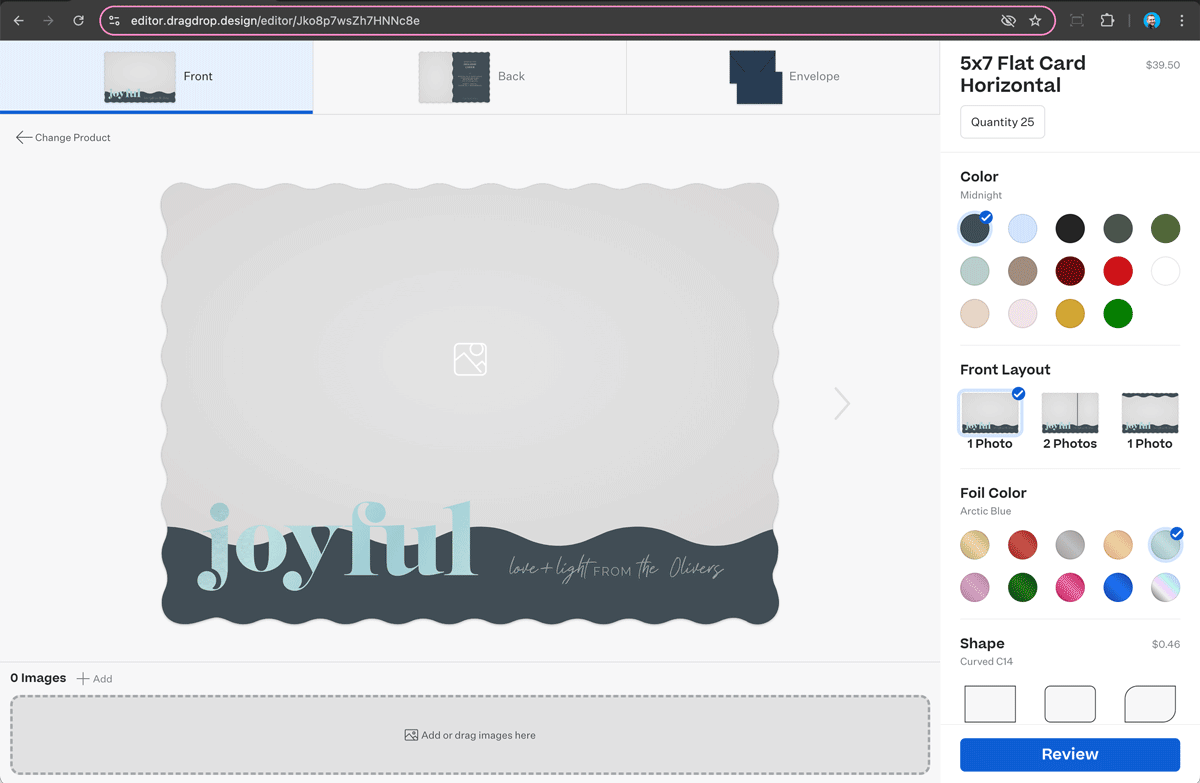The height and width of the screenshot is (783, 1200).
Task: Click the image icon in the drop-images tray
Action: click(410, 734)
